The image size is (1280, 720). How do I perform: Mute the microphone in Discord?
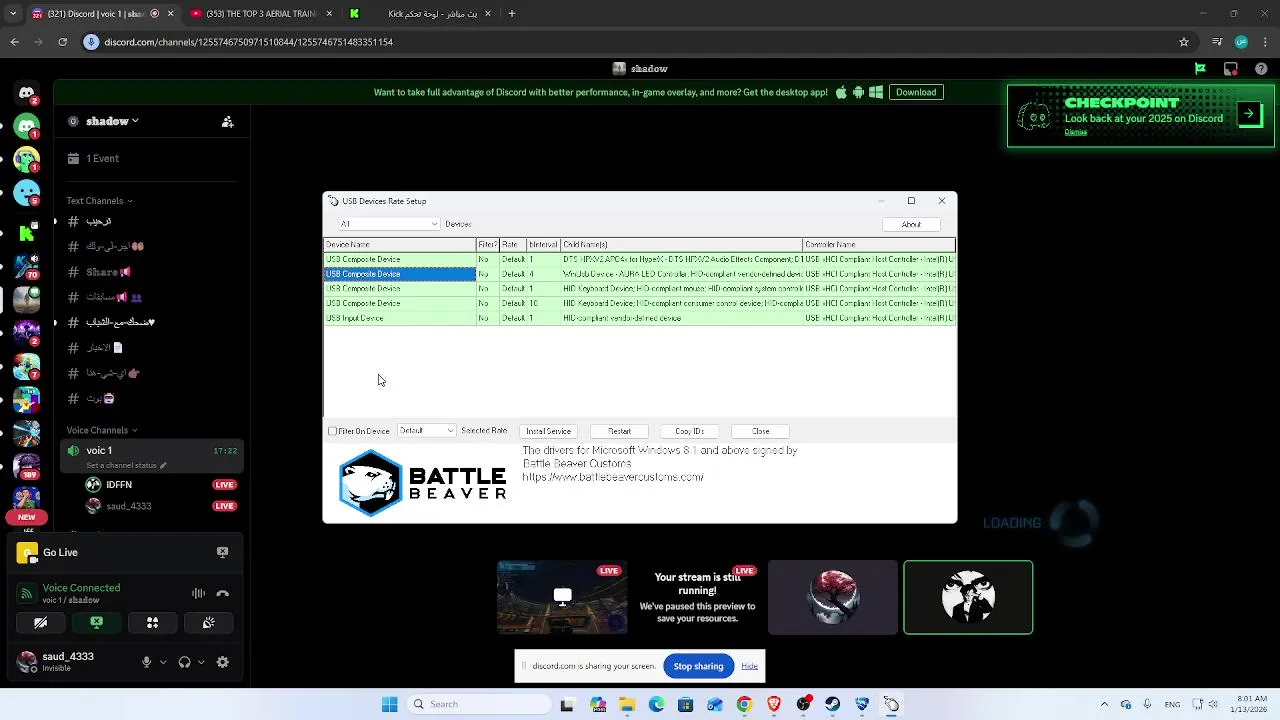146,662
